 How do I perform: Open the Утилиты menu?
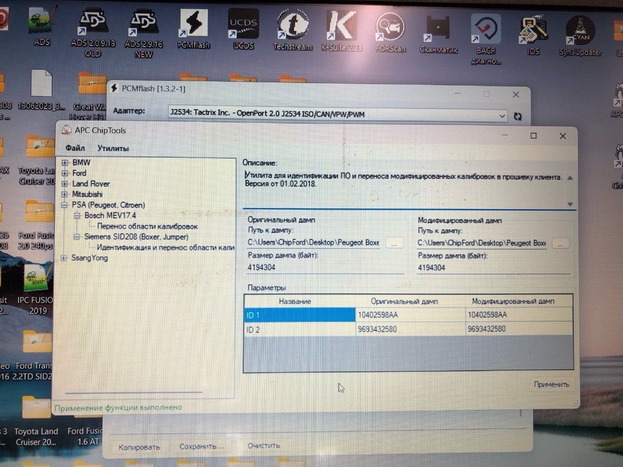(x=113, y=148)
